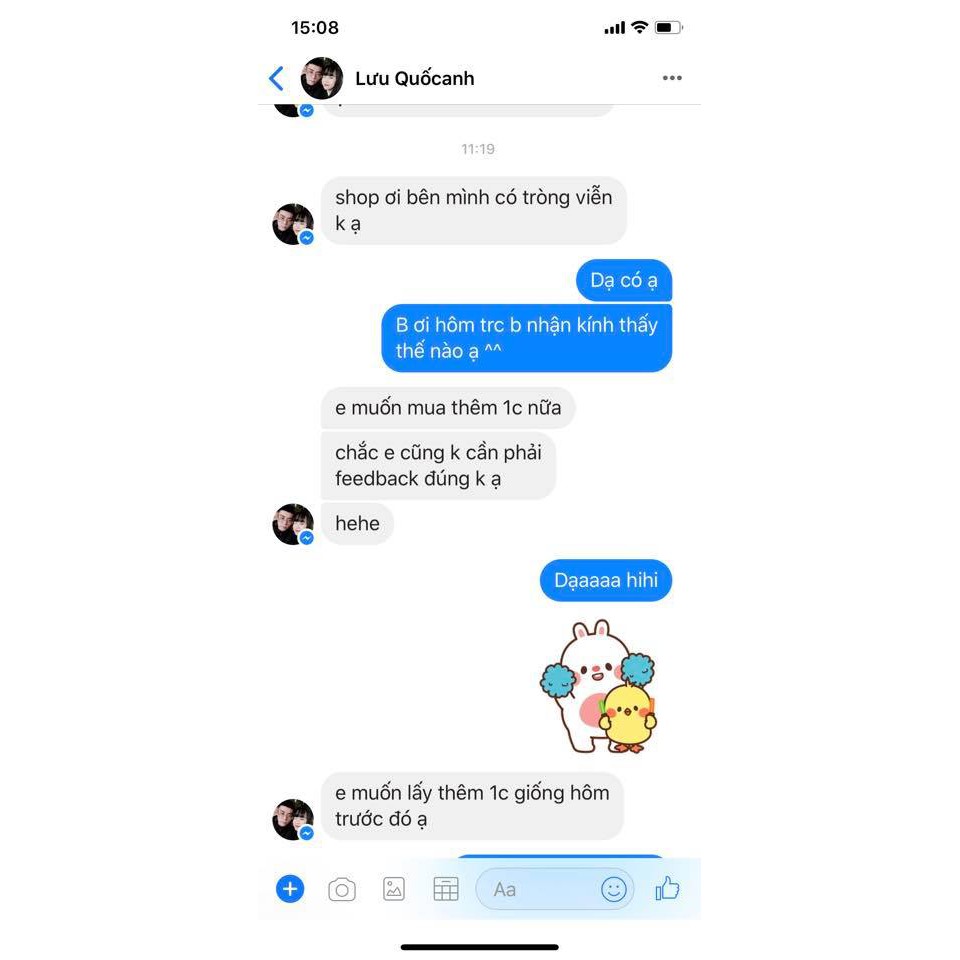960x960 pixels.
Task: Tap the bunny and chick sticker
Action: tap(599, 686)
